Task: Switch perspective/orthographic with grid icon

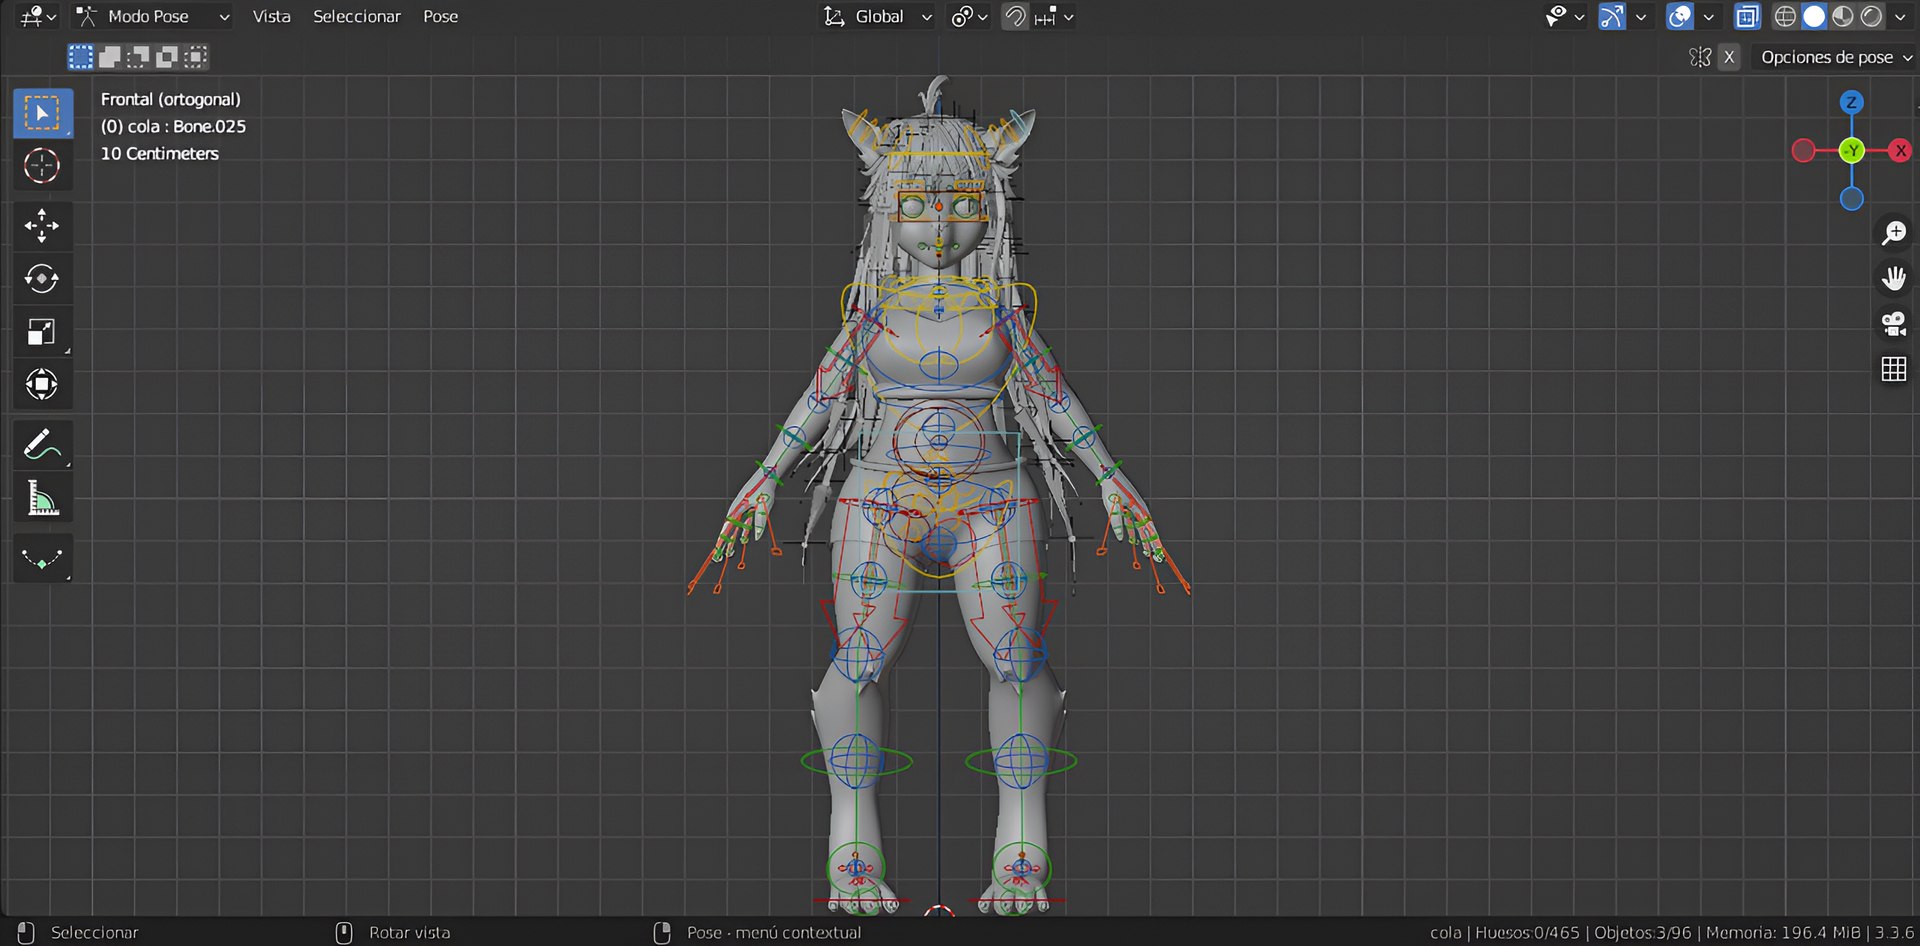Action: [x=1894, y=369]
